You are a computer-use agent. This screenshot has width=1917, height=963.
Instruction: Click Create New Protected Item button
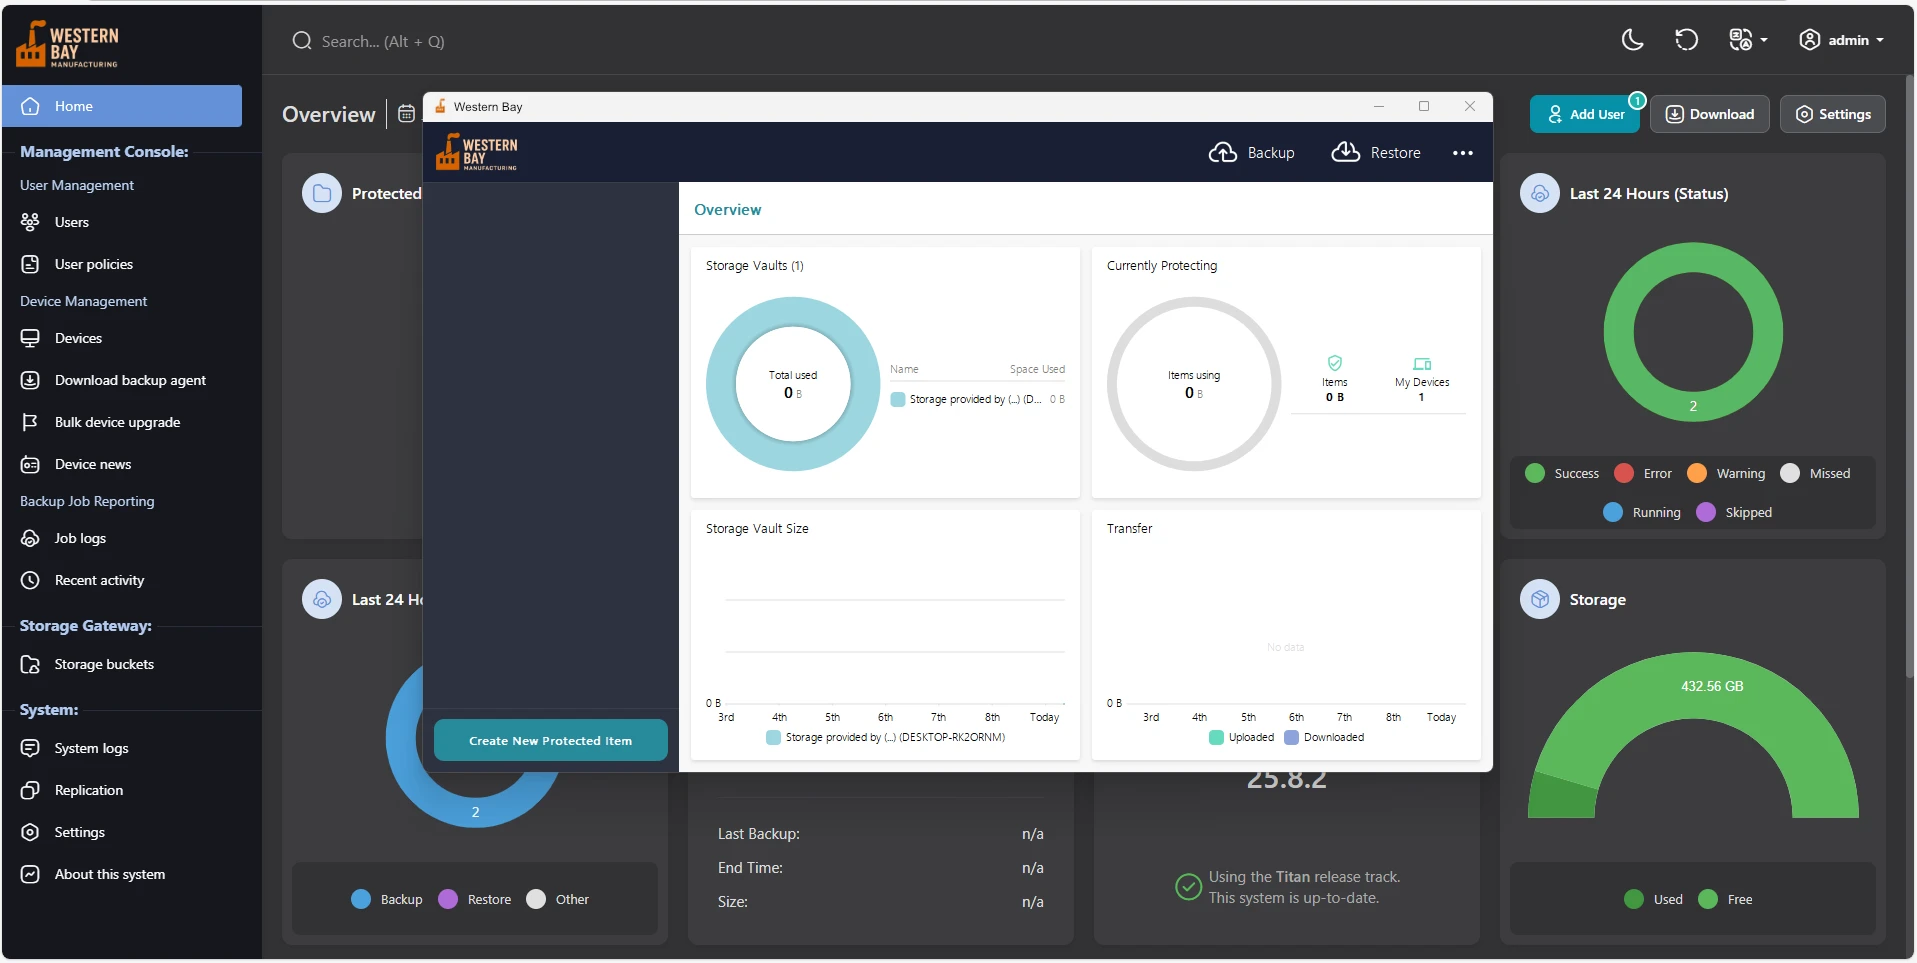pos(550,740)
